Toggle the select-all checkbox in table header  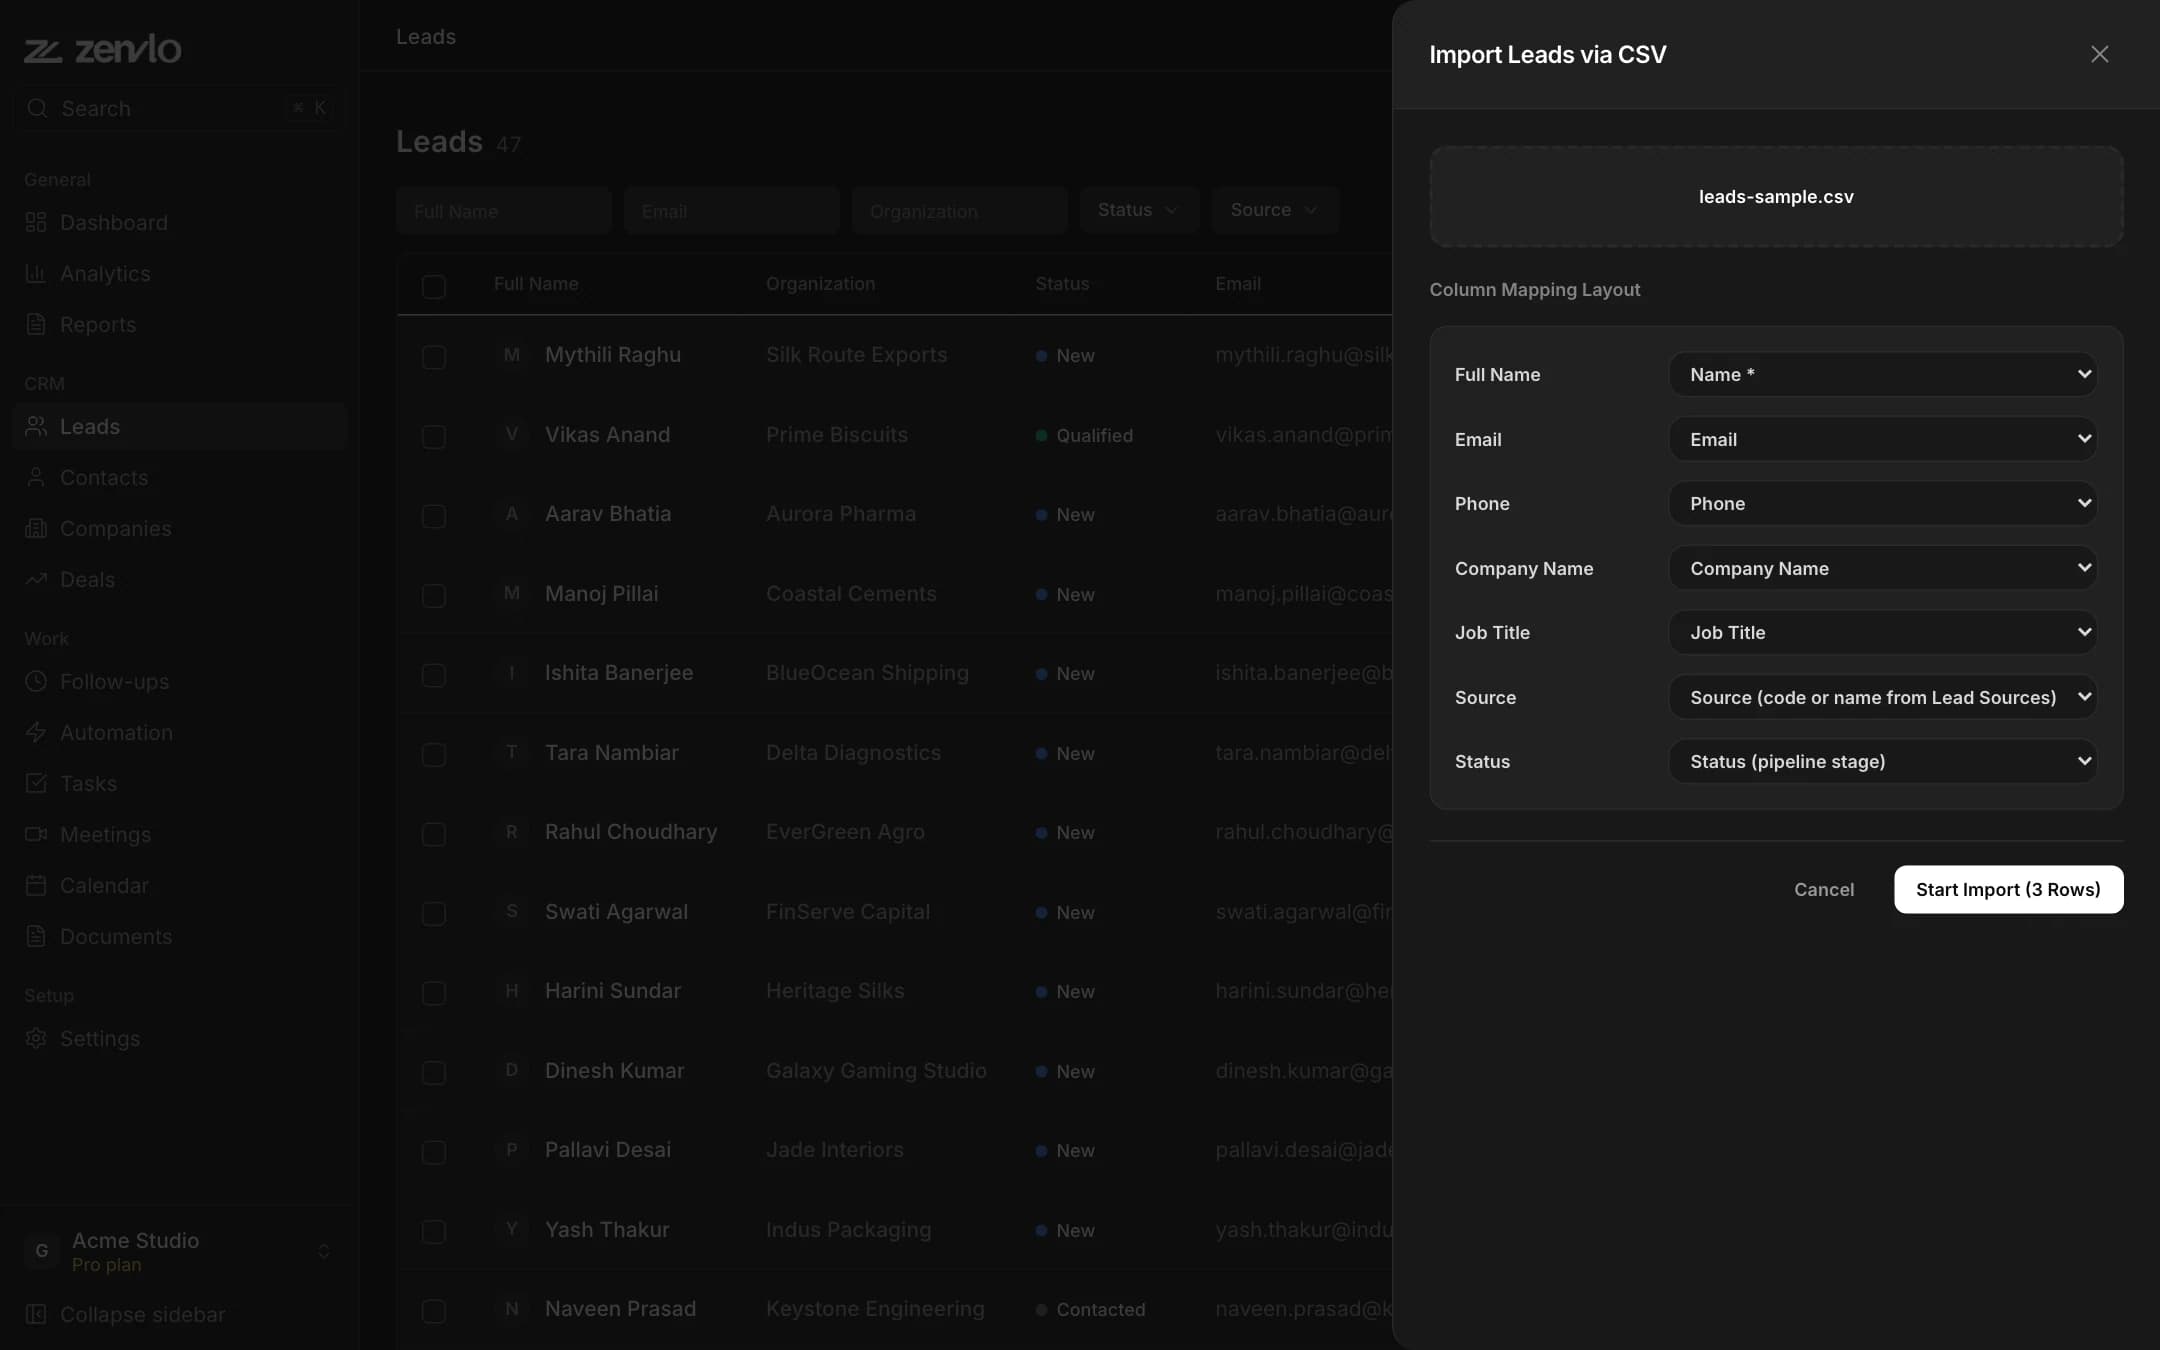[433, 286]
